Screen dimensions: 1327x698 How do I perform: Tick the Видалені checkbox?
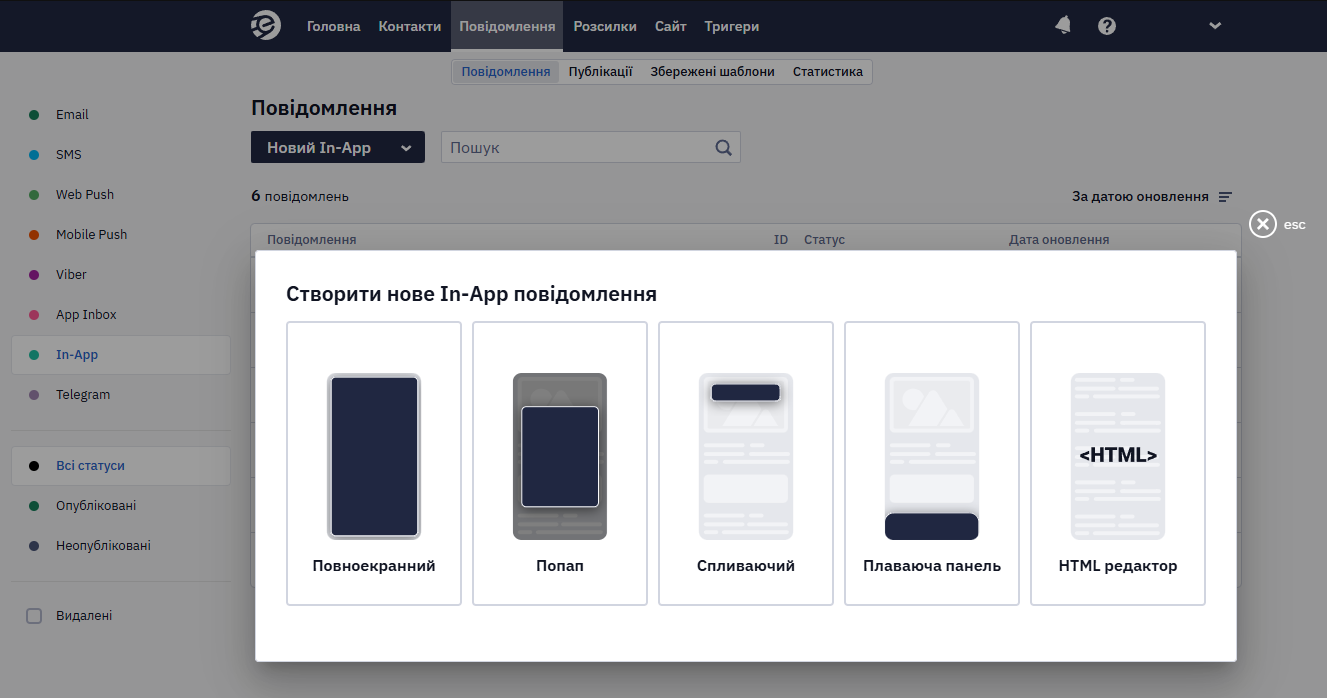point(34,616)
